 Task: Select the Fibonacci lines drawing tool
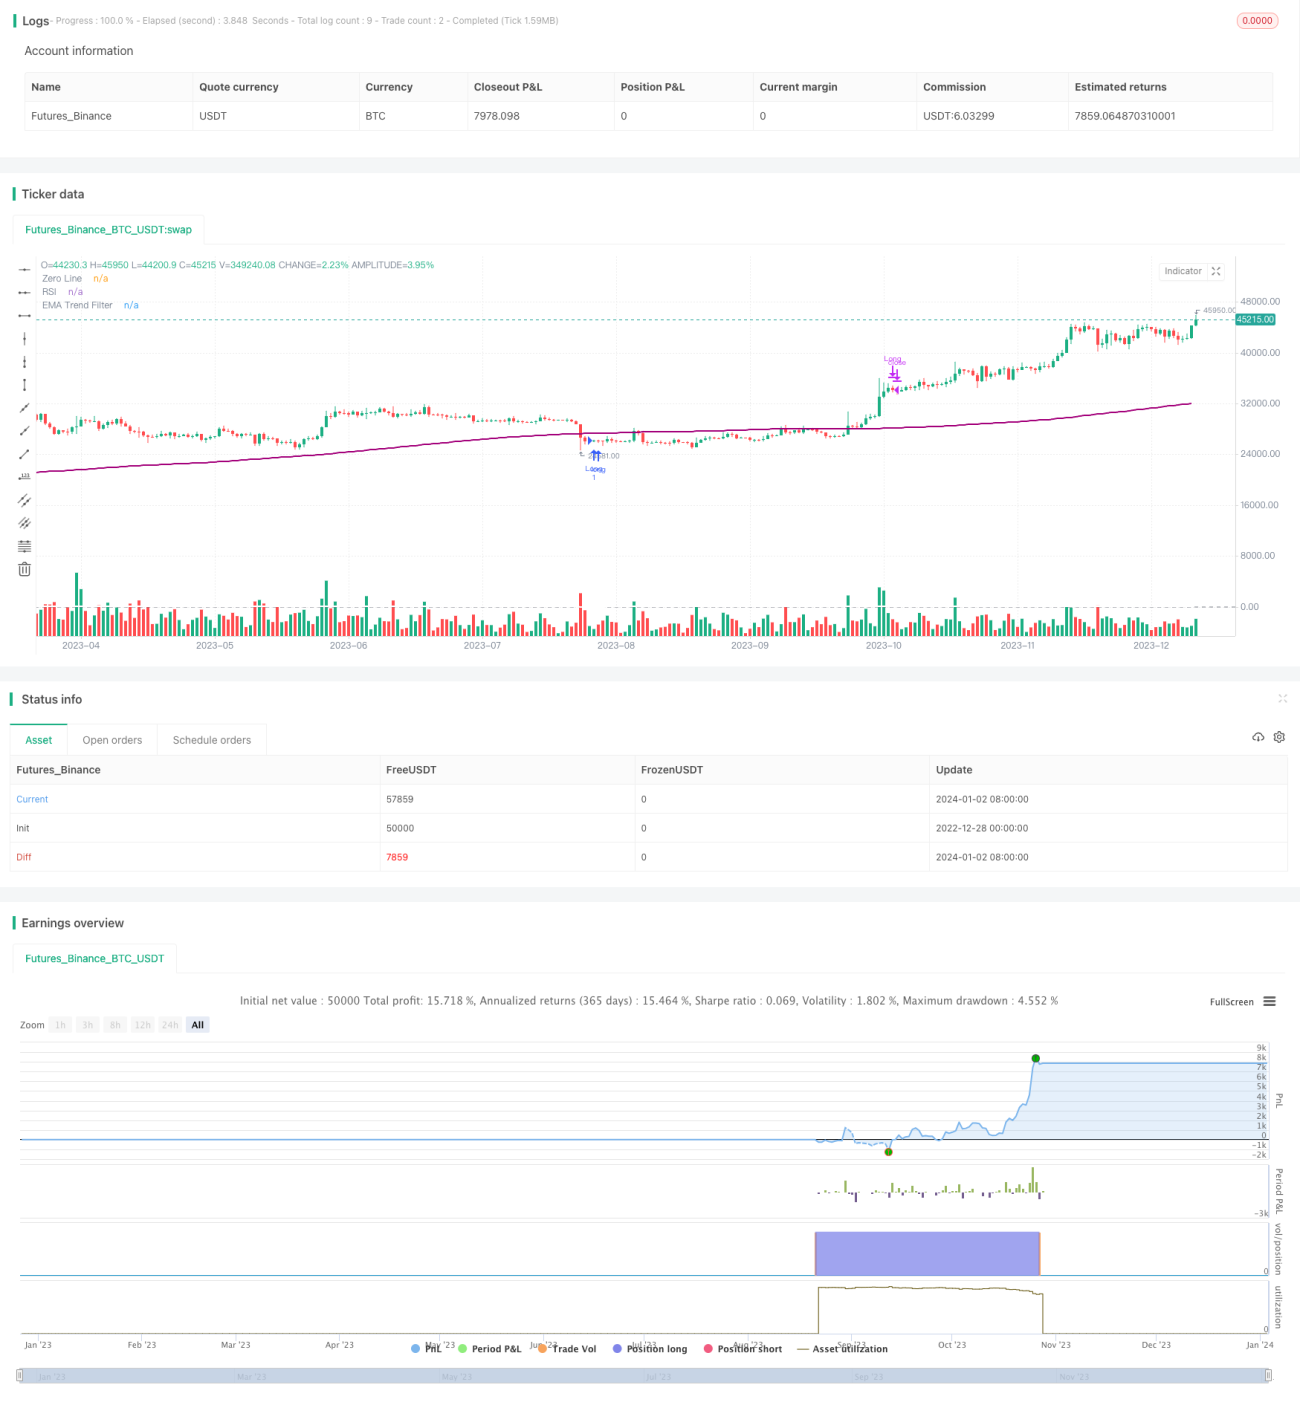24,546
